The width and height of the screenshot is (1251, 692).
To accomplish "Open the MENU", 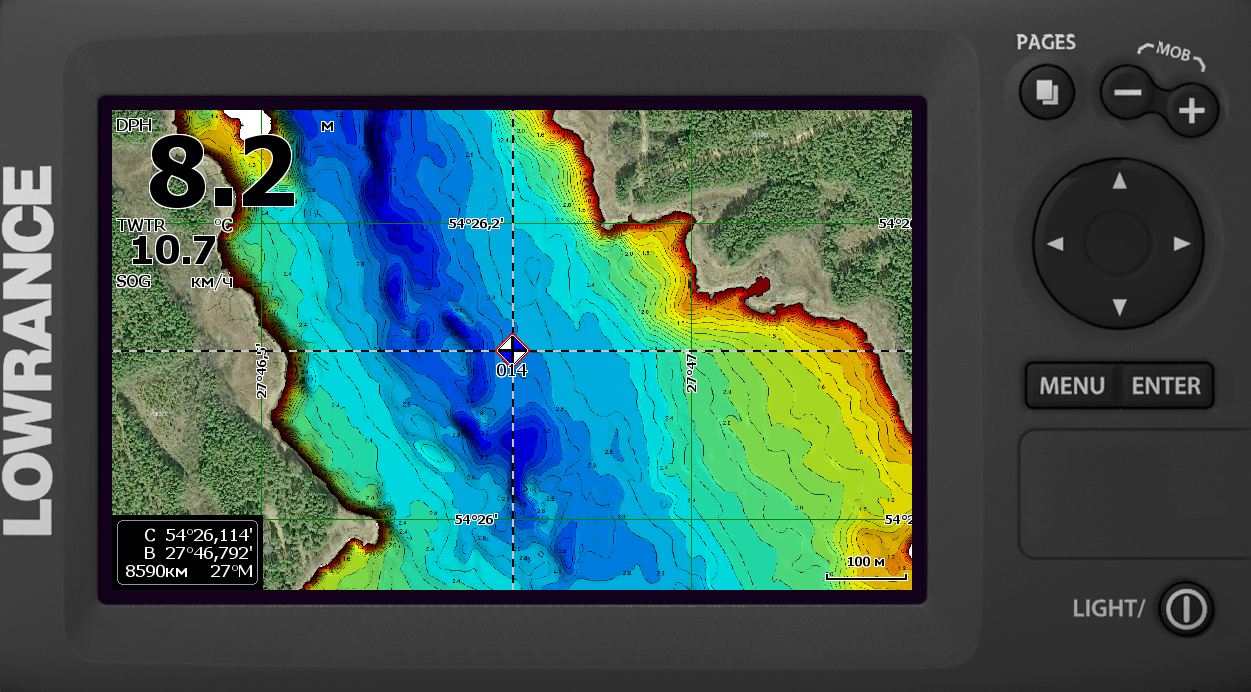I will (x=1071, y=386).
